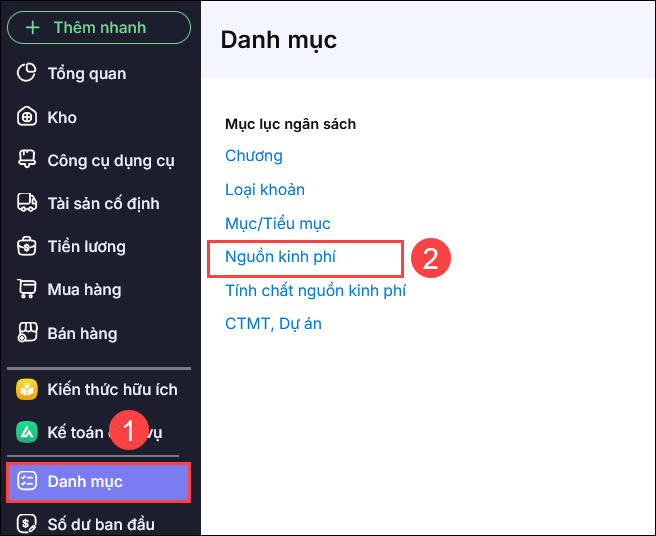The height and width of the screenshot is (536, 656).
Task: Click the Tiền lương briefcase icon
Action: [x=27, y=246]
